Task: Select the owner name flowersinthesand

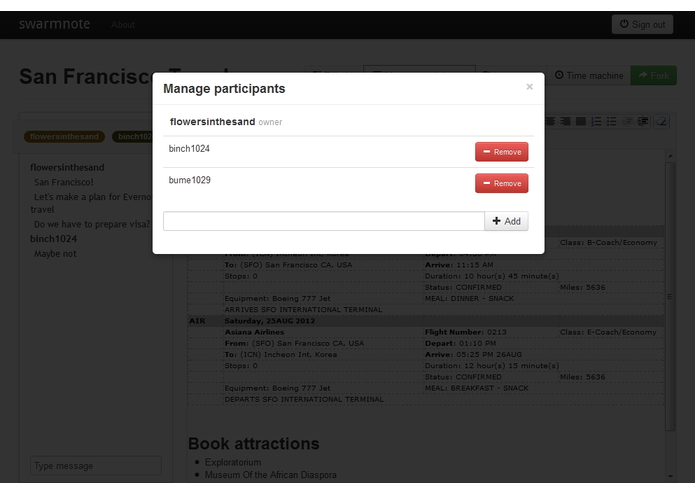Action: click(212, 122)
